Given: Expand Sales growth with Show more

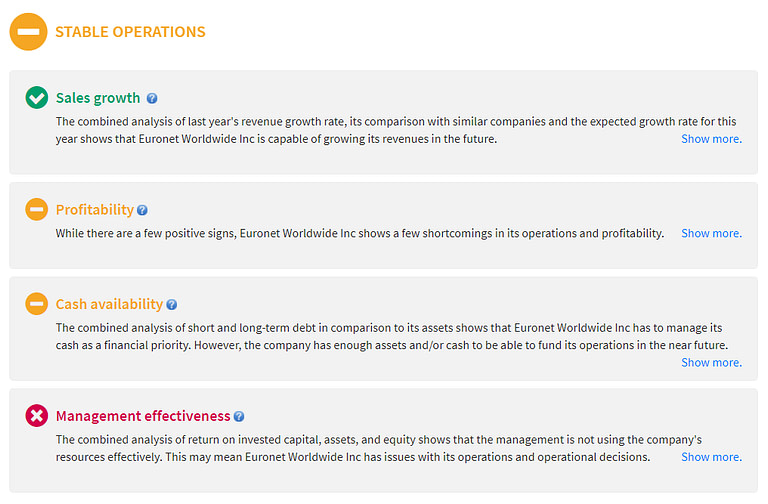Looking at the screenshot, I should click(711, 139).
